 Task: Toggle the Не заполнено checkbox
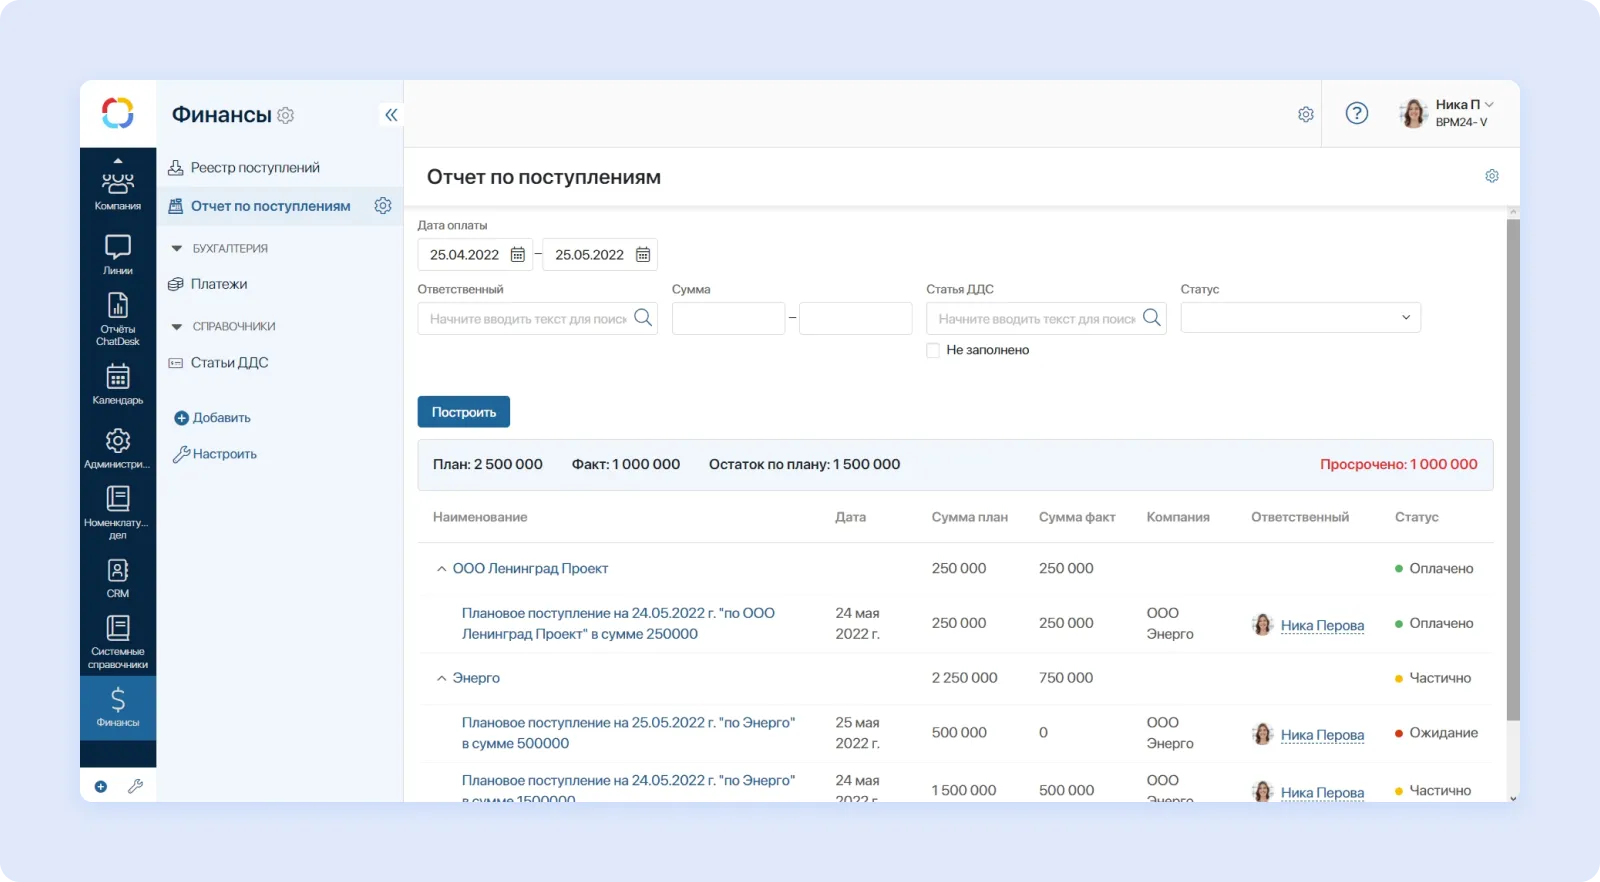(933, 351)
